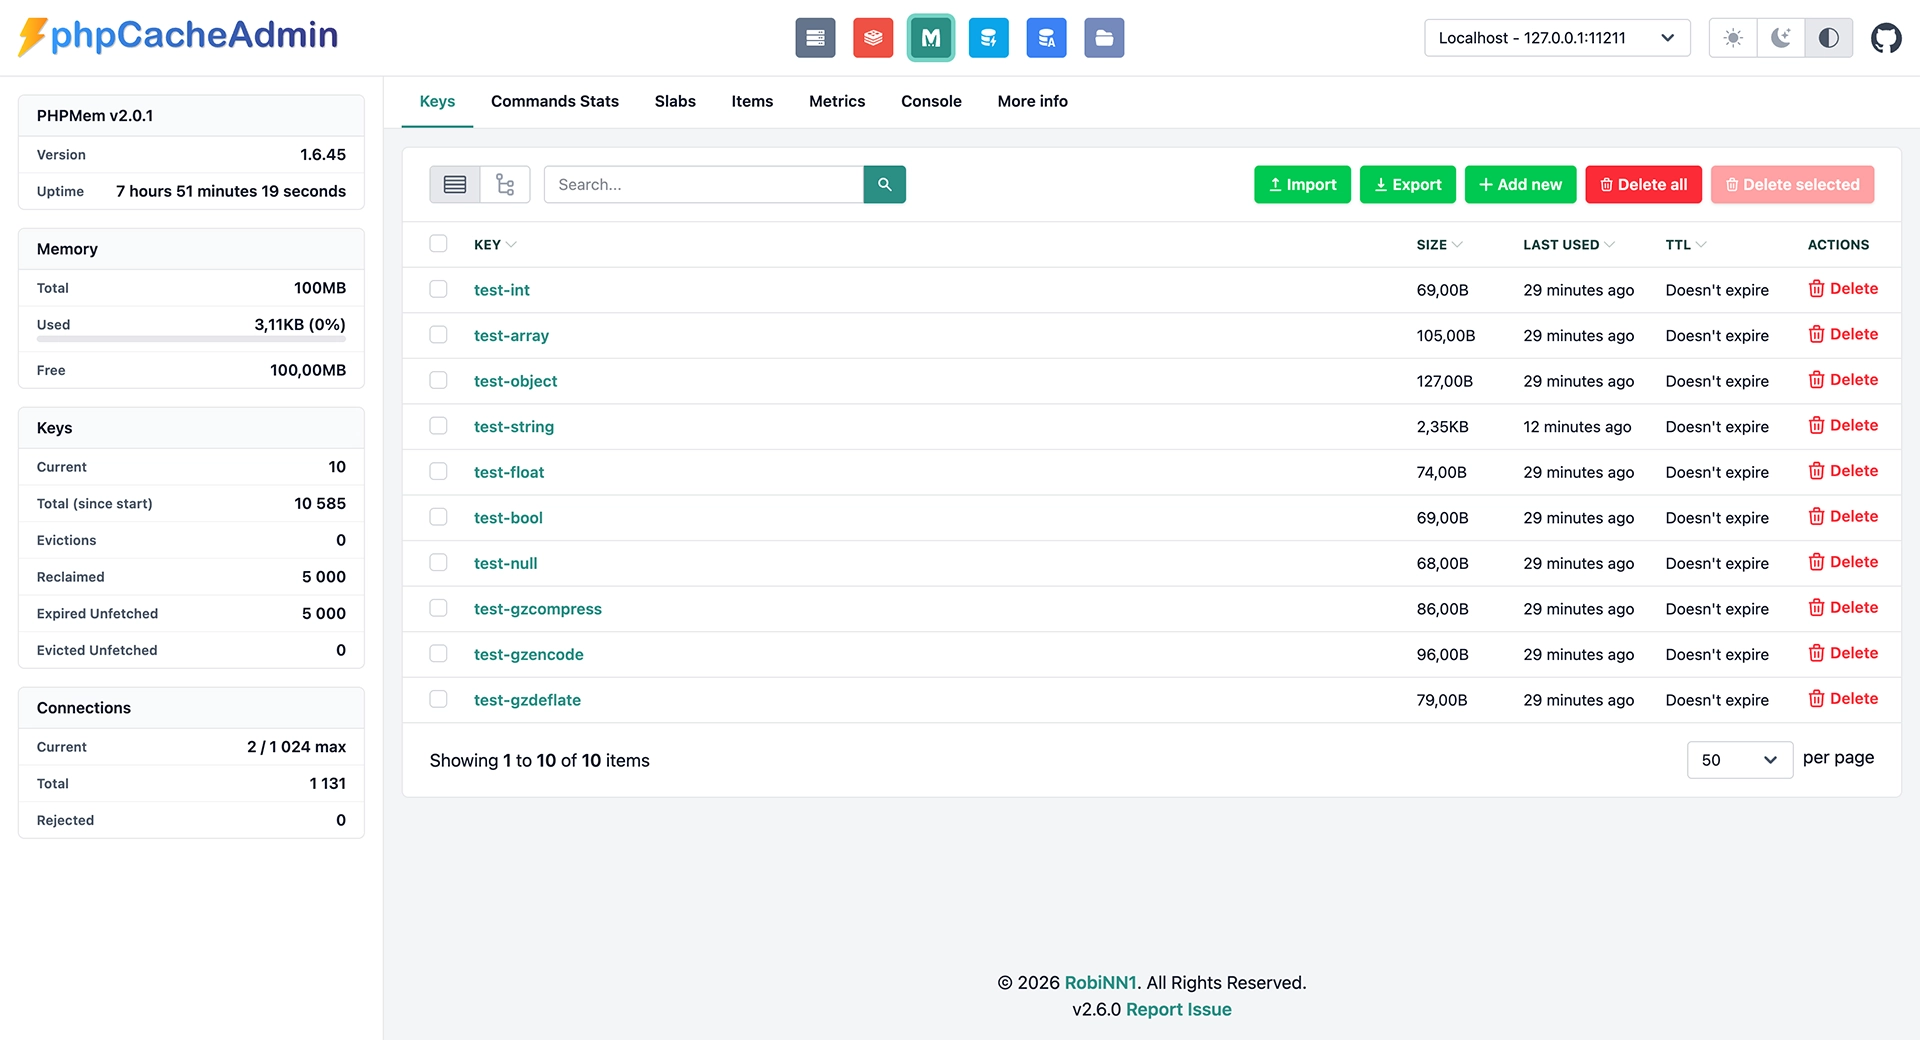Sort by the SIZE column
The width and height of the screenshot is (1920, 1040).
click(1439, 244)
